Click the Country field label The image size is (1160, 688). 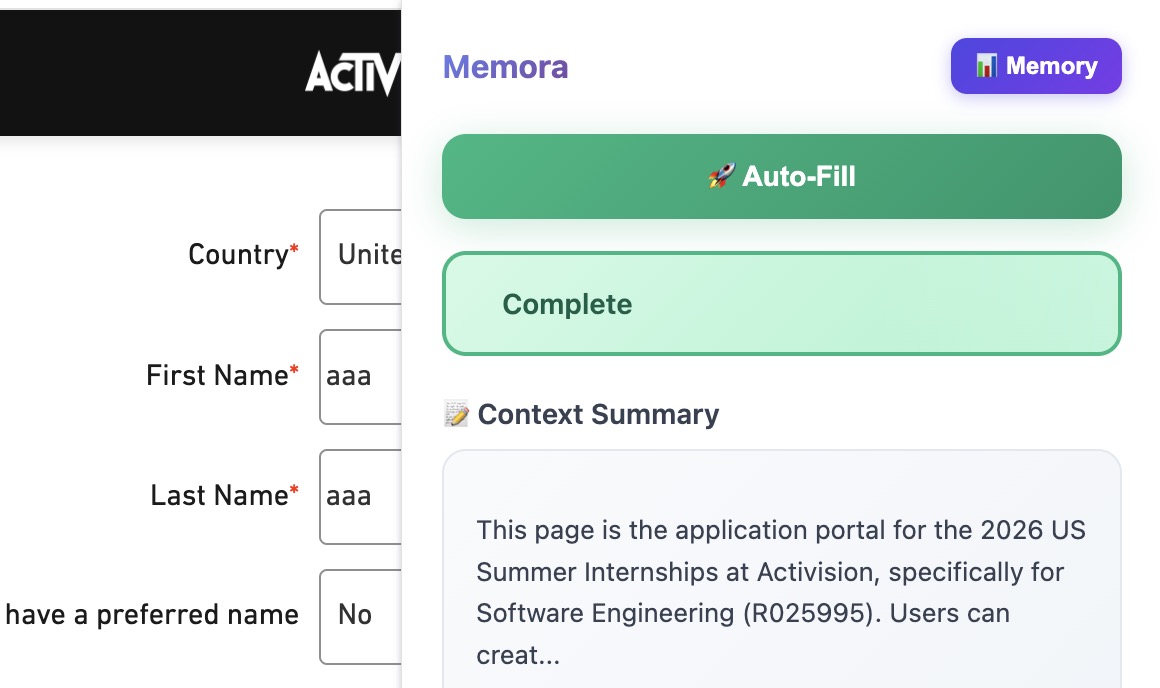[238, 255]
